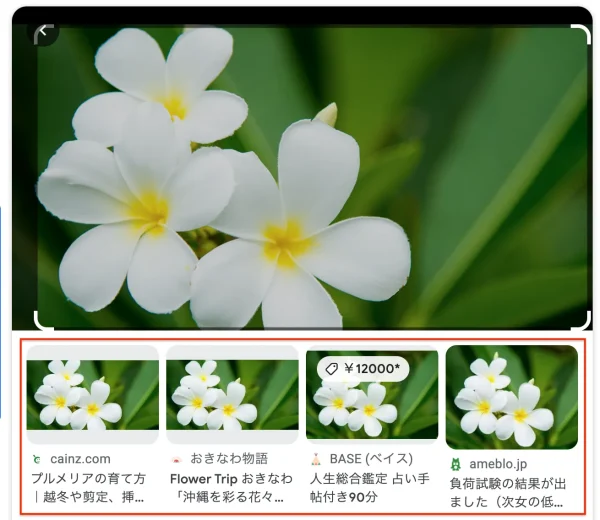Click the ¥12000* price tag badge
Image resolution: width=600 pixels, height=520 pixels.
pyautogui.click(x=363, y=369)
